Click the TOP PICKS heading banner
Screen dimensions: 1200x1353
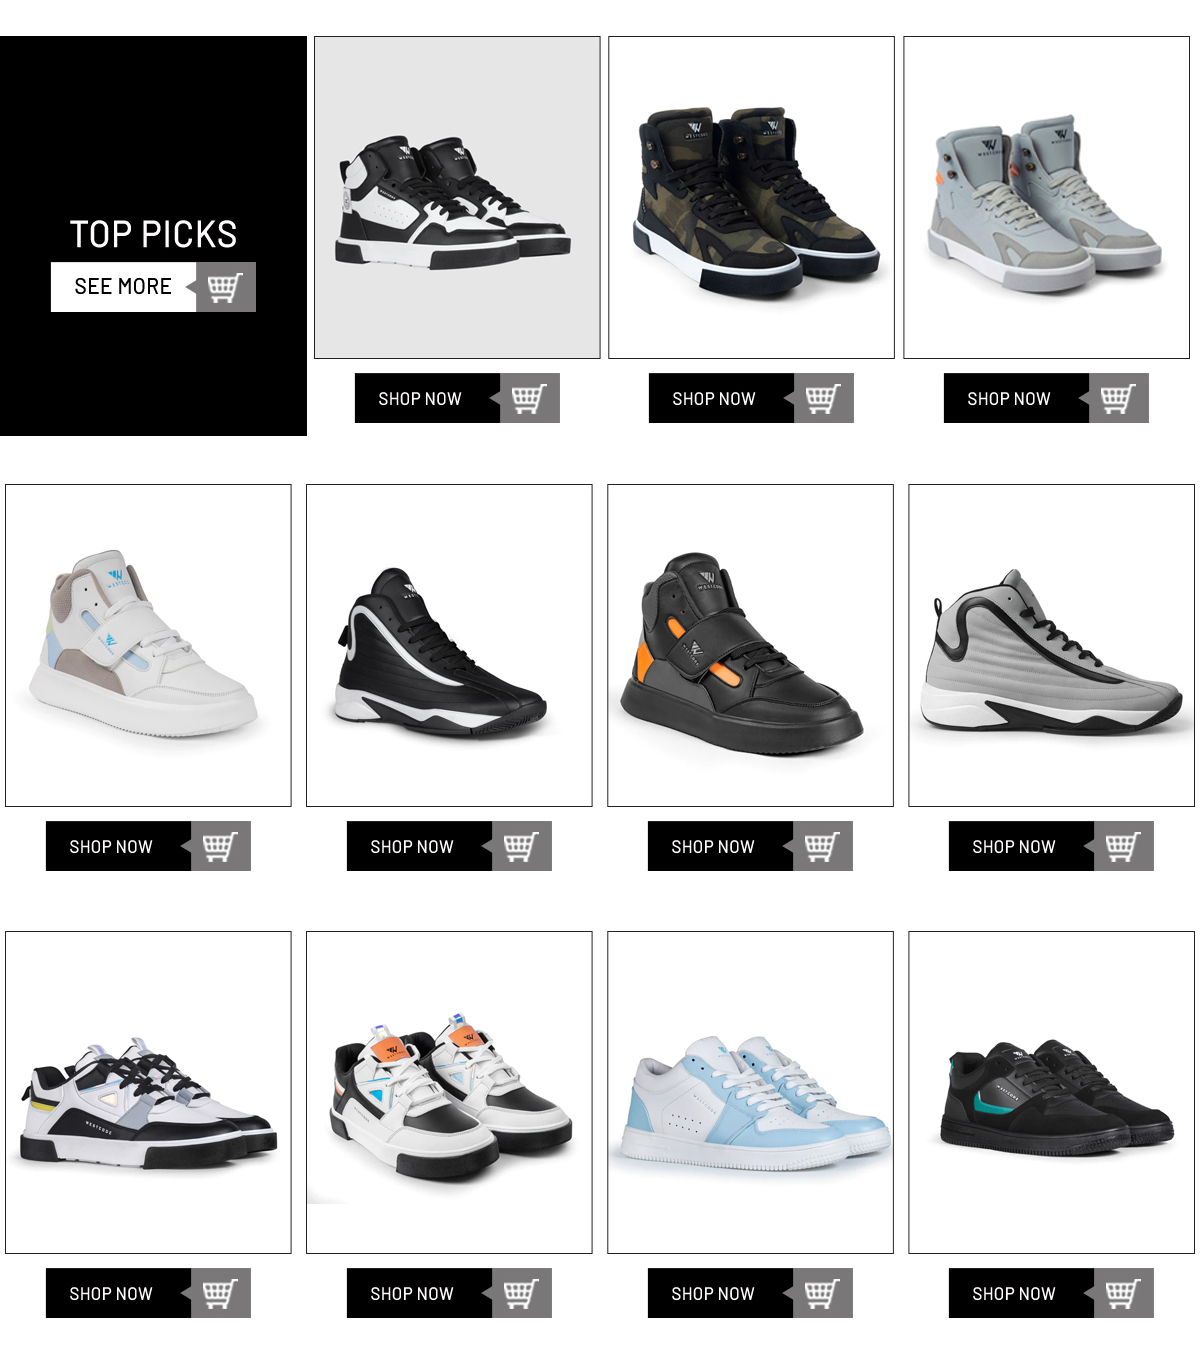153,234
